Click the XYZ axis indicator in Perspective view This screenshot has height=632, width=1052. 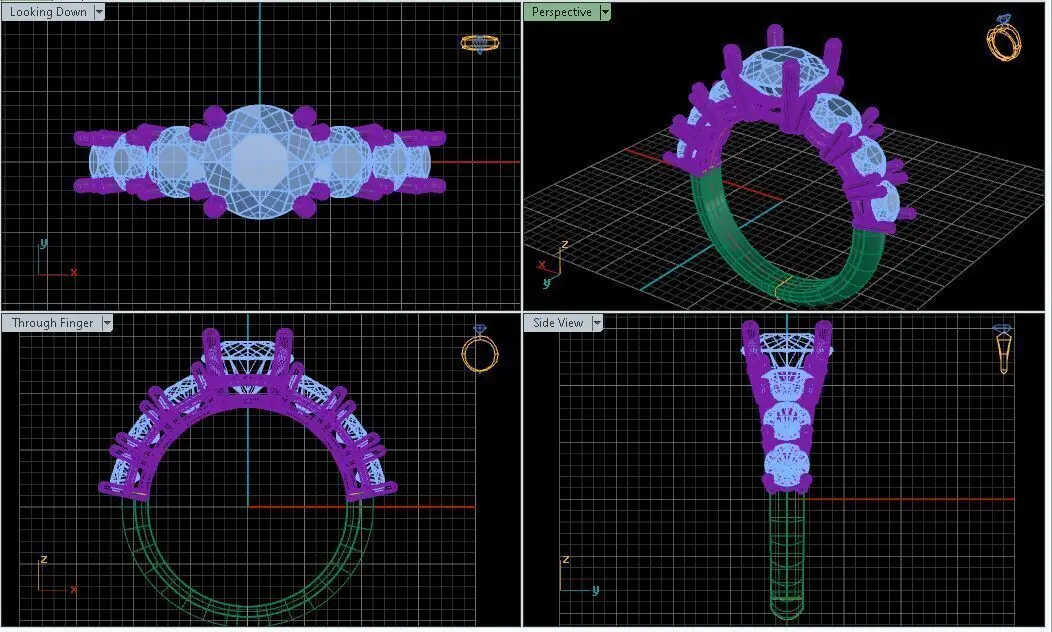(554, 266)
